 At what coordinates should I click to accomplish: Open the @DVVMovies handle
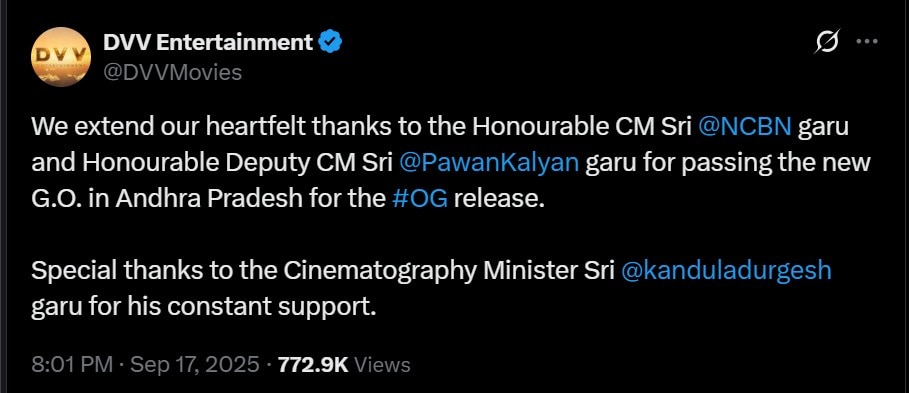click(x=172, y=72)
